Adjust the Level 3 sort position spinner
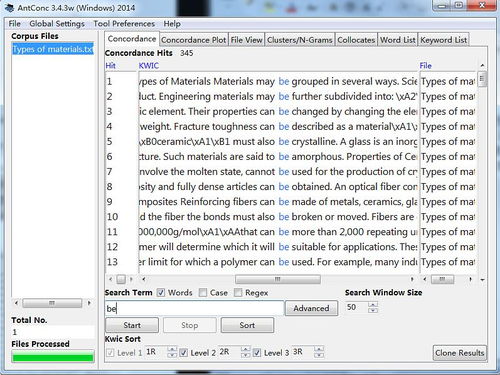This screenshot has width=500, height=375. pos(319,352)
